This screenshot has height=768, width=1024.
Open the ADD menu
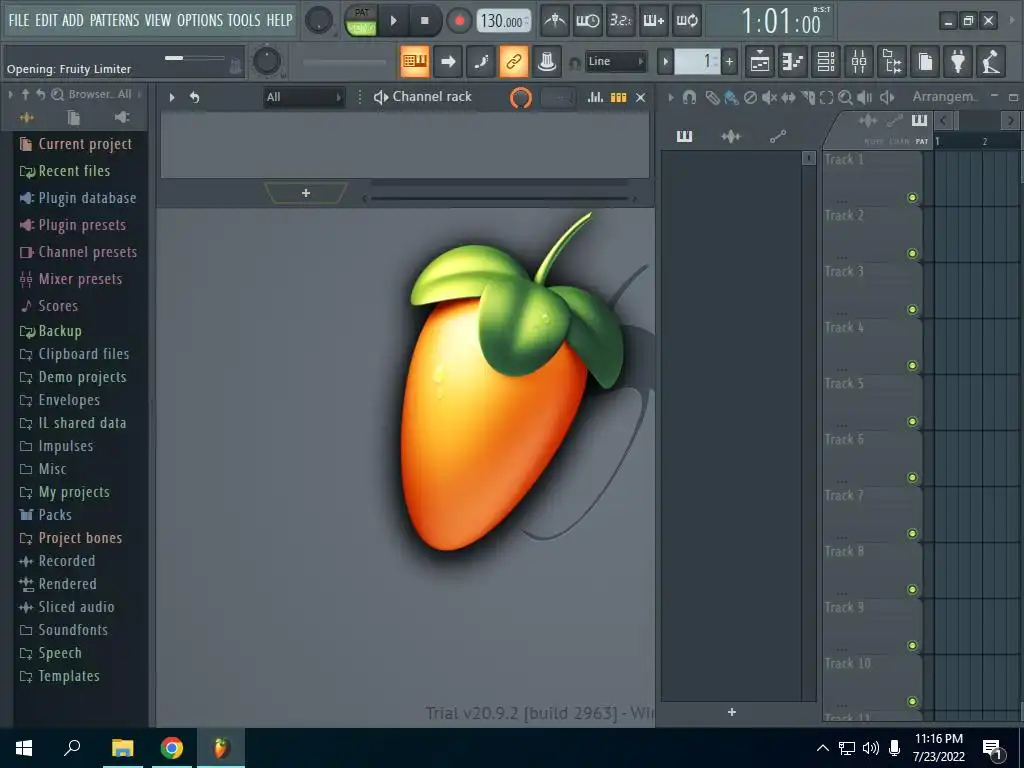[72, 20]
